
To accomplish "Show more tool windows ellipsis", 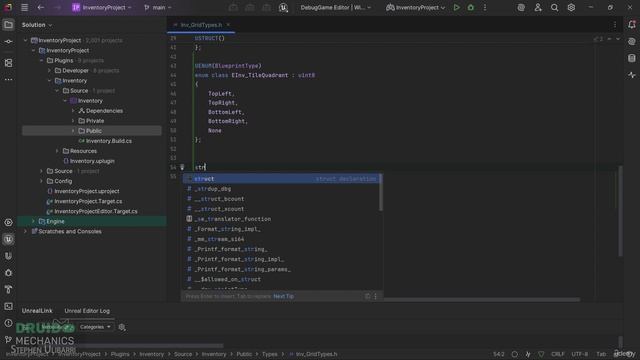I will [8, 80].
